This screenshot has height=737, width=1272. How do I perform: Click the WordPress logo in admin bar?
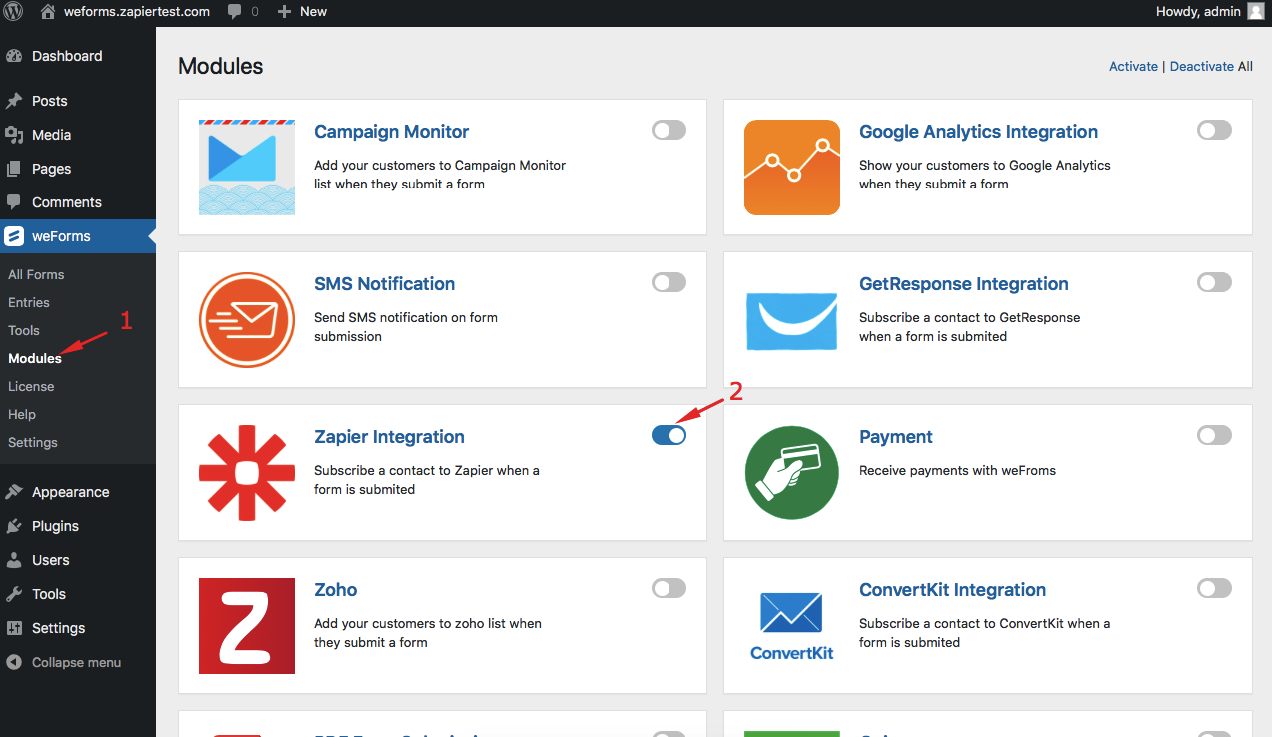(13, 12)
